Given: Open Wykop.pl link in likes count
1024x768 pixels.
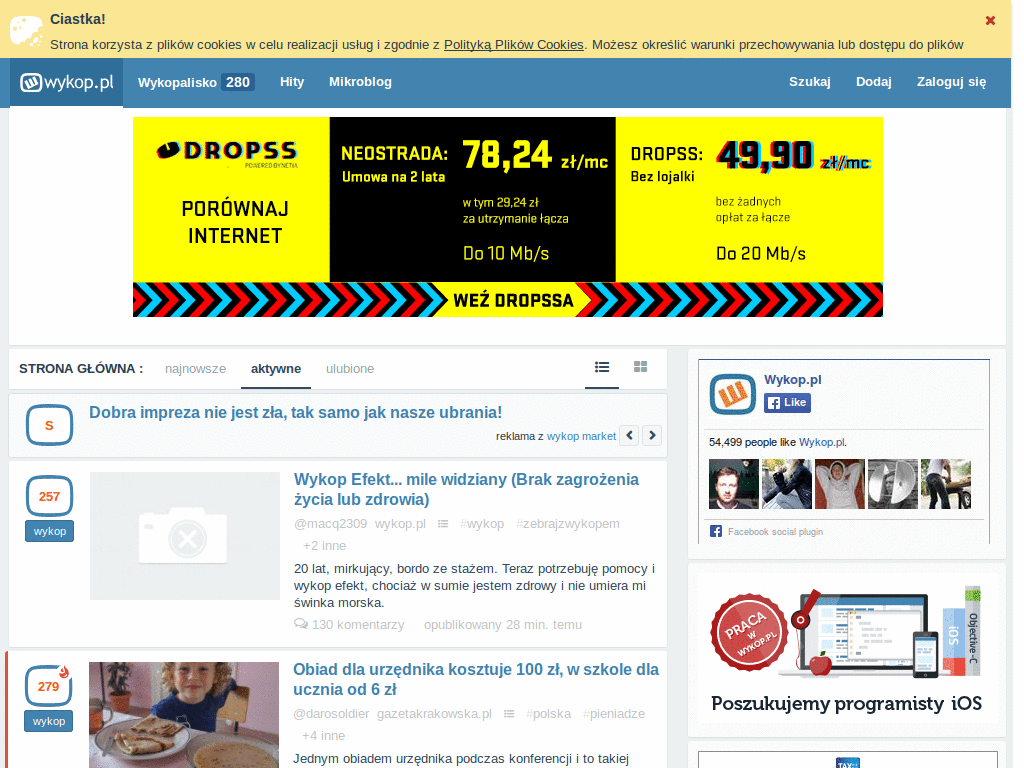Looking at the screenshot, I should (x=822, y=442).
